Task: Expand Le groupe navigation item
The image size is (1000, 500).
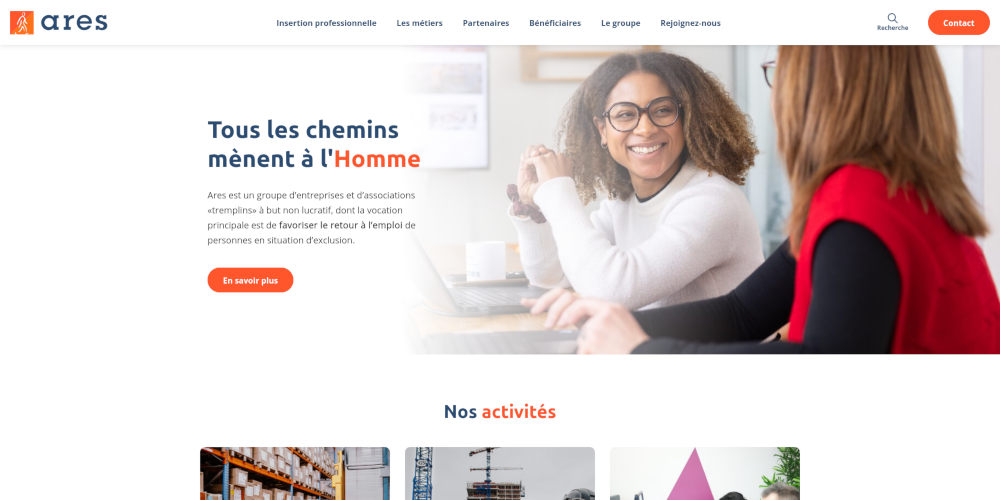Action: pos(621,23)
